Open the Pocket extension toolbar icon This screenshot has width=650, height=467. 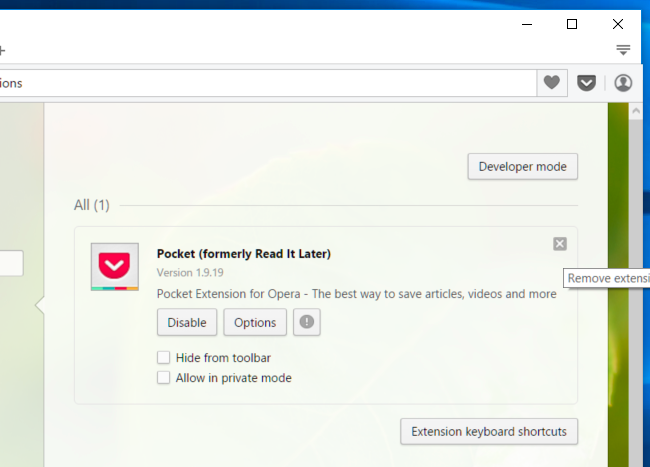point(587,83)
